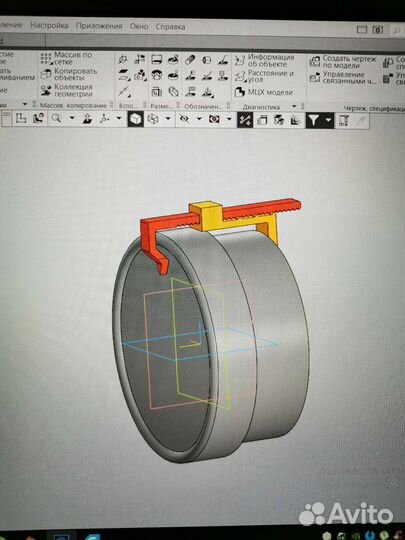Select the wireframe cube display mode
The width and height of the screenshot is (405, 540).
[153, 119]
